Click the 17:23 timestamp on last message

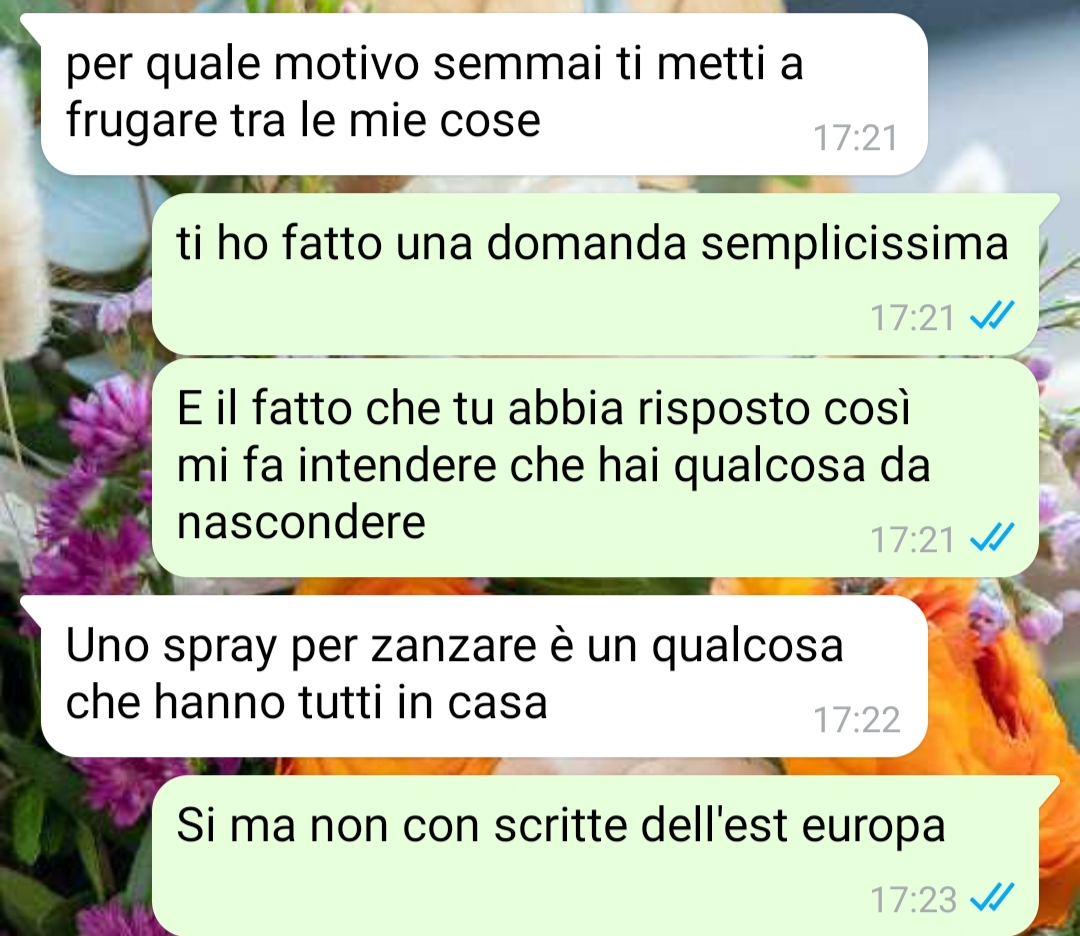[x=914, y=899]
